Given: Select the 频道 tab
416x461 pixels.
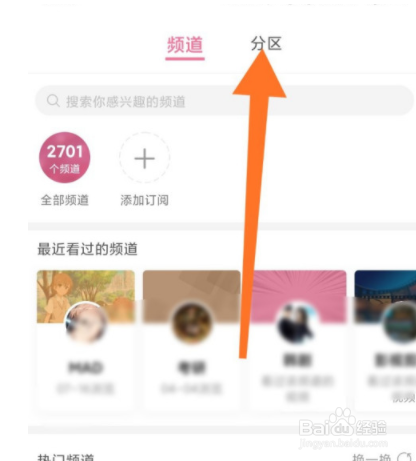Looking at the screenshot, I should click(x=185, y=45).
